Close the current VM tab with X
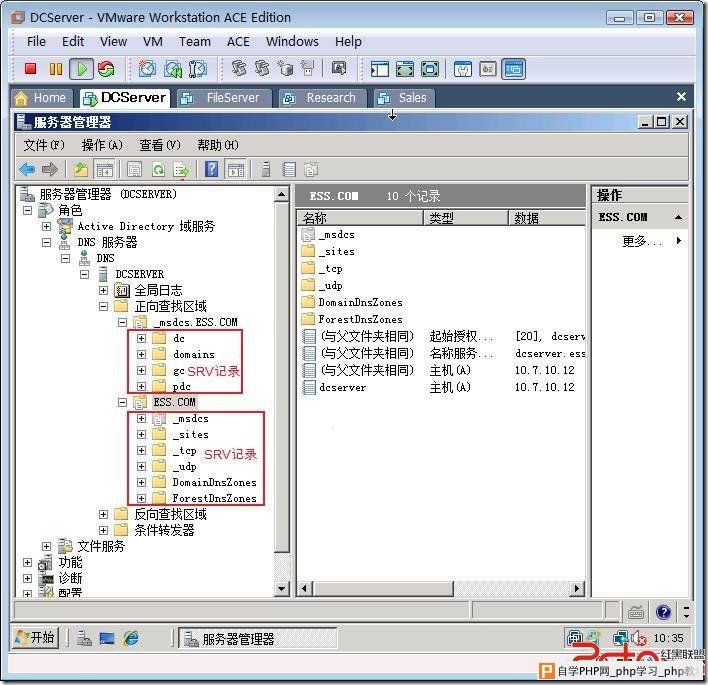 (x=681, y=96)
